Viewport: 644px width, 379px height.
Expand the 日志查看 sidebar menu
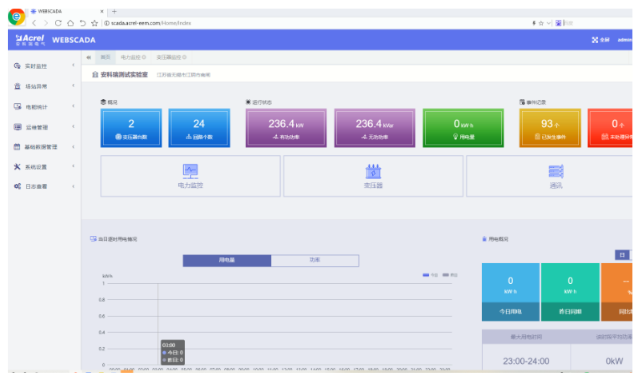[x=44, y=186]
